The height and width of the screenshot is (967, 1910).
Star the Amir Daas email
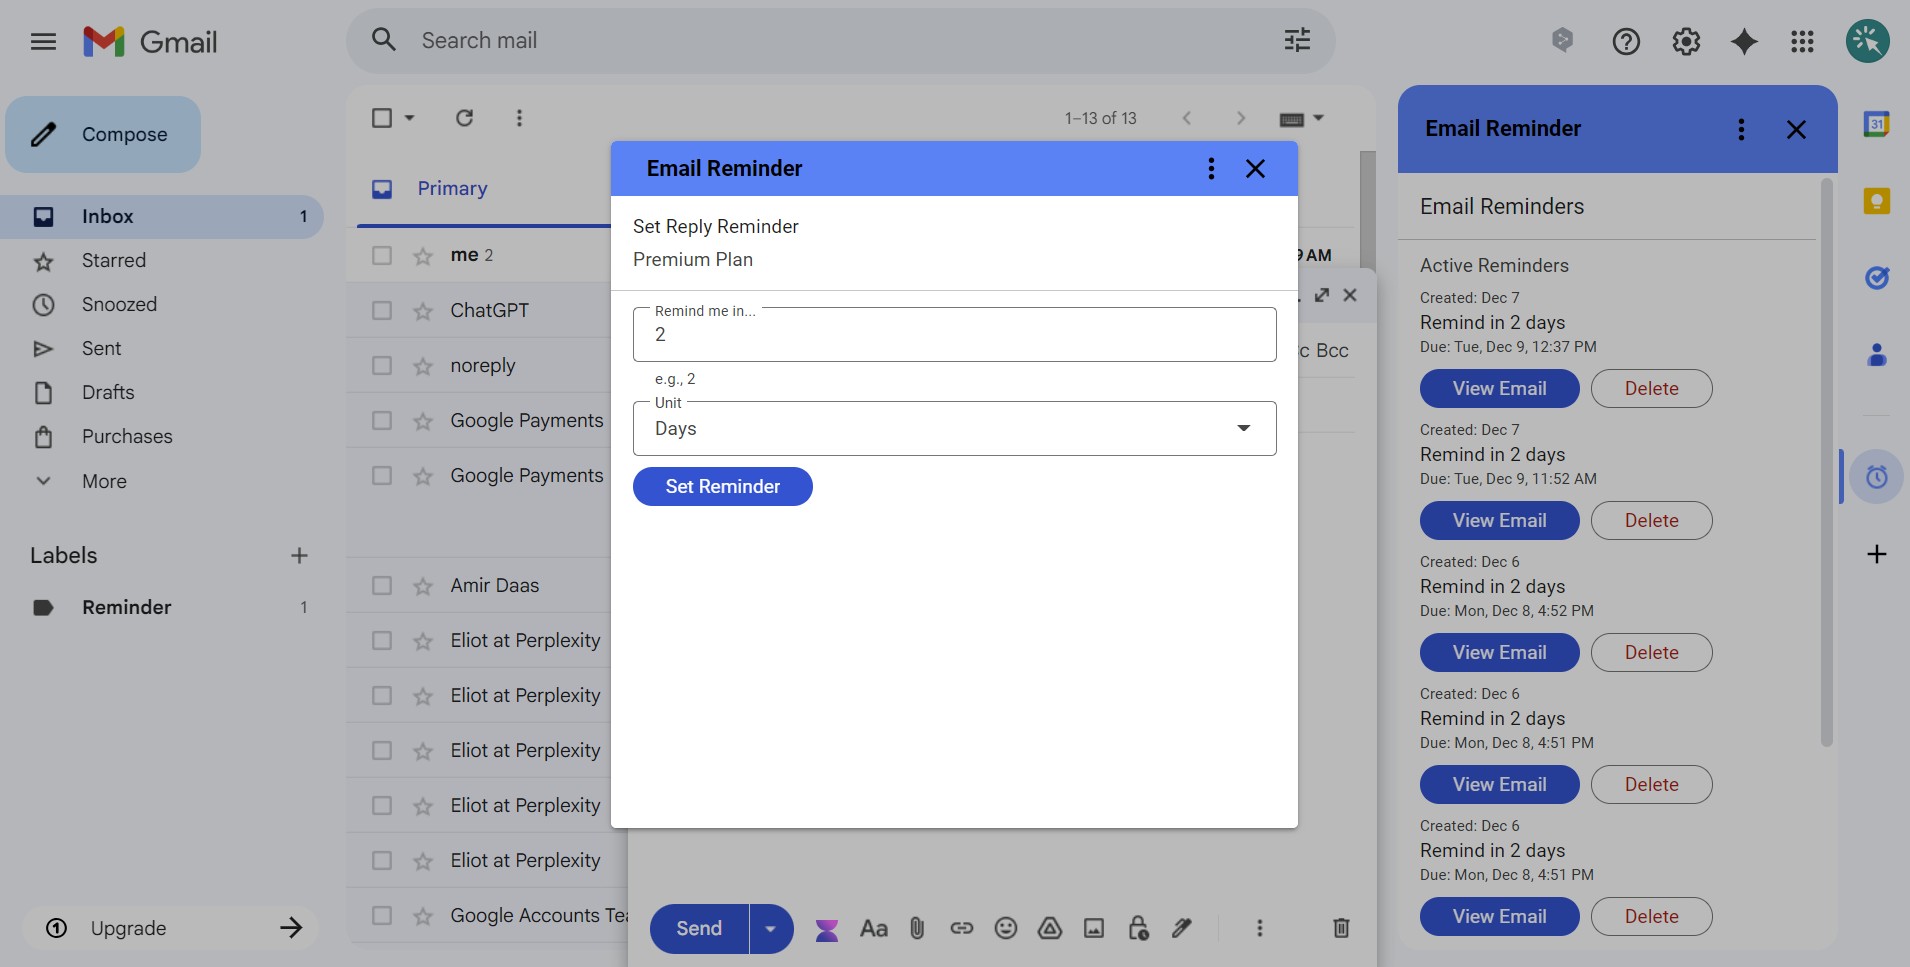(x=423, y=586)
